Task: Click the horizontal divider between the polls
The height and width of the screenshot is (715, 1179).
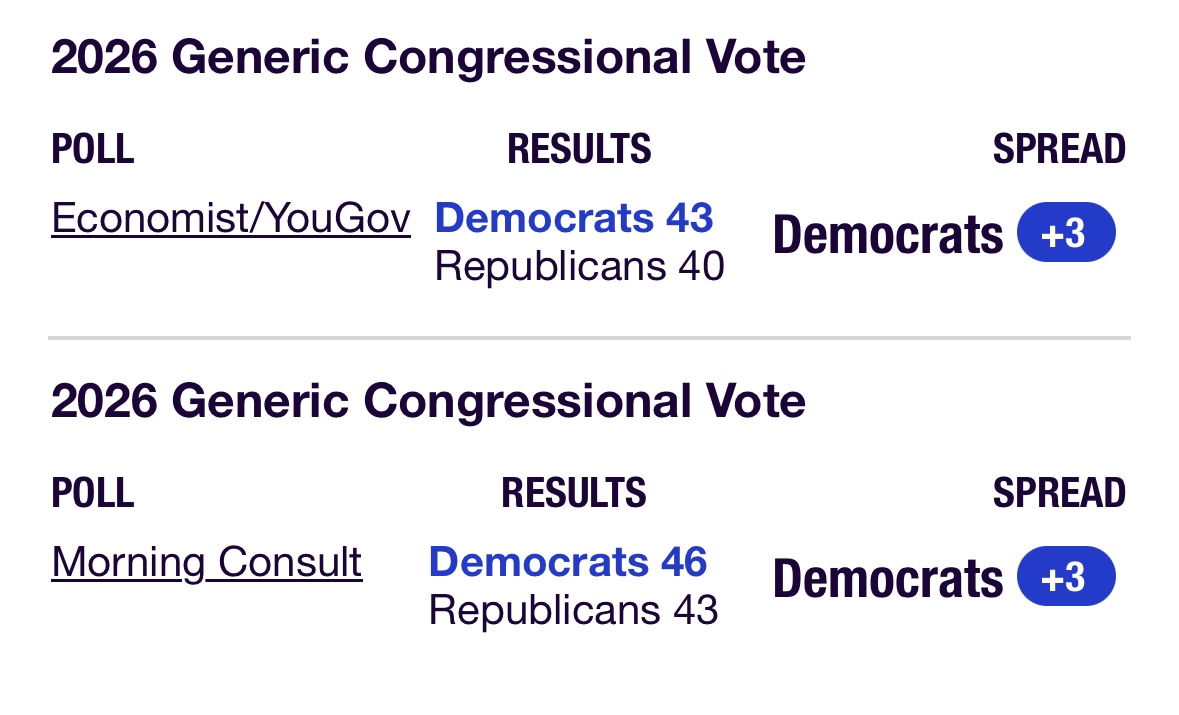Action: tap(589, 339)
